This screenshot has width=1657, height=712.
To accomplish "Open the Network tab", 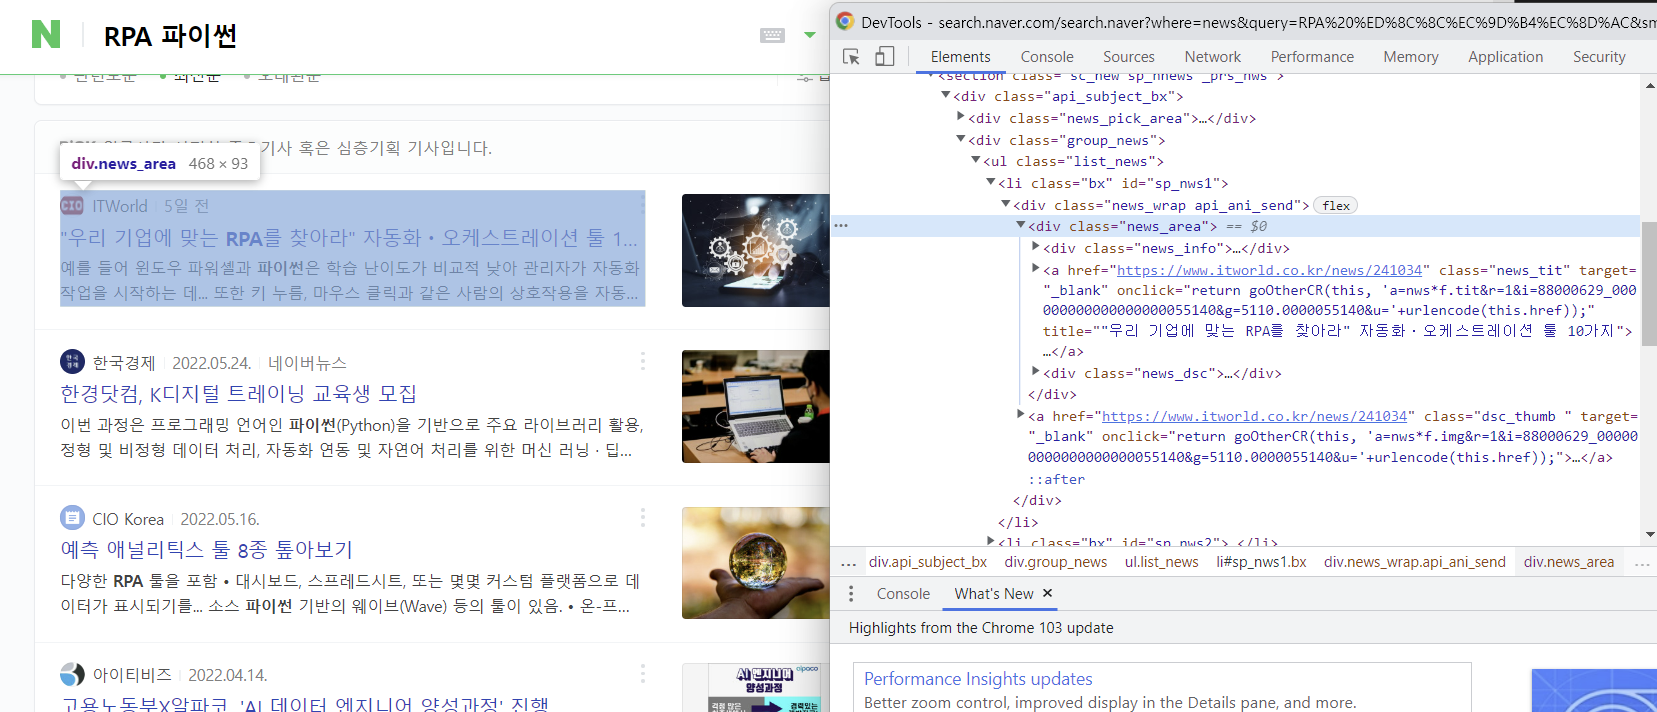I will (1212, 57).
